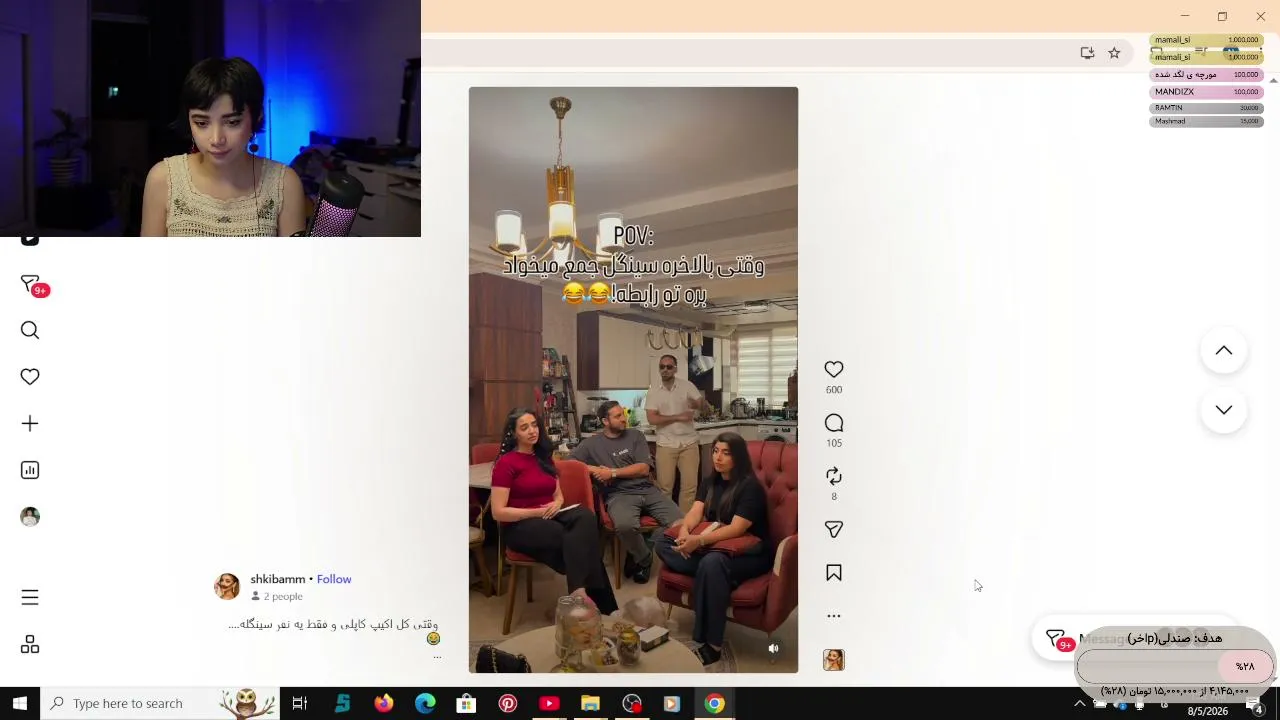Show hidden system tray icons
1280x720 pixels.
point(1079,704)
